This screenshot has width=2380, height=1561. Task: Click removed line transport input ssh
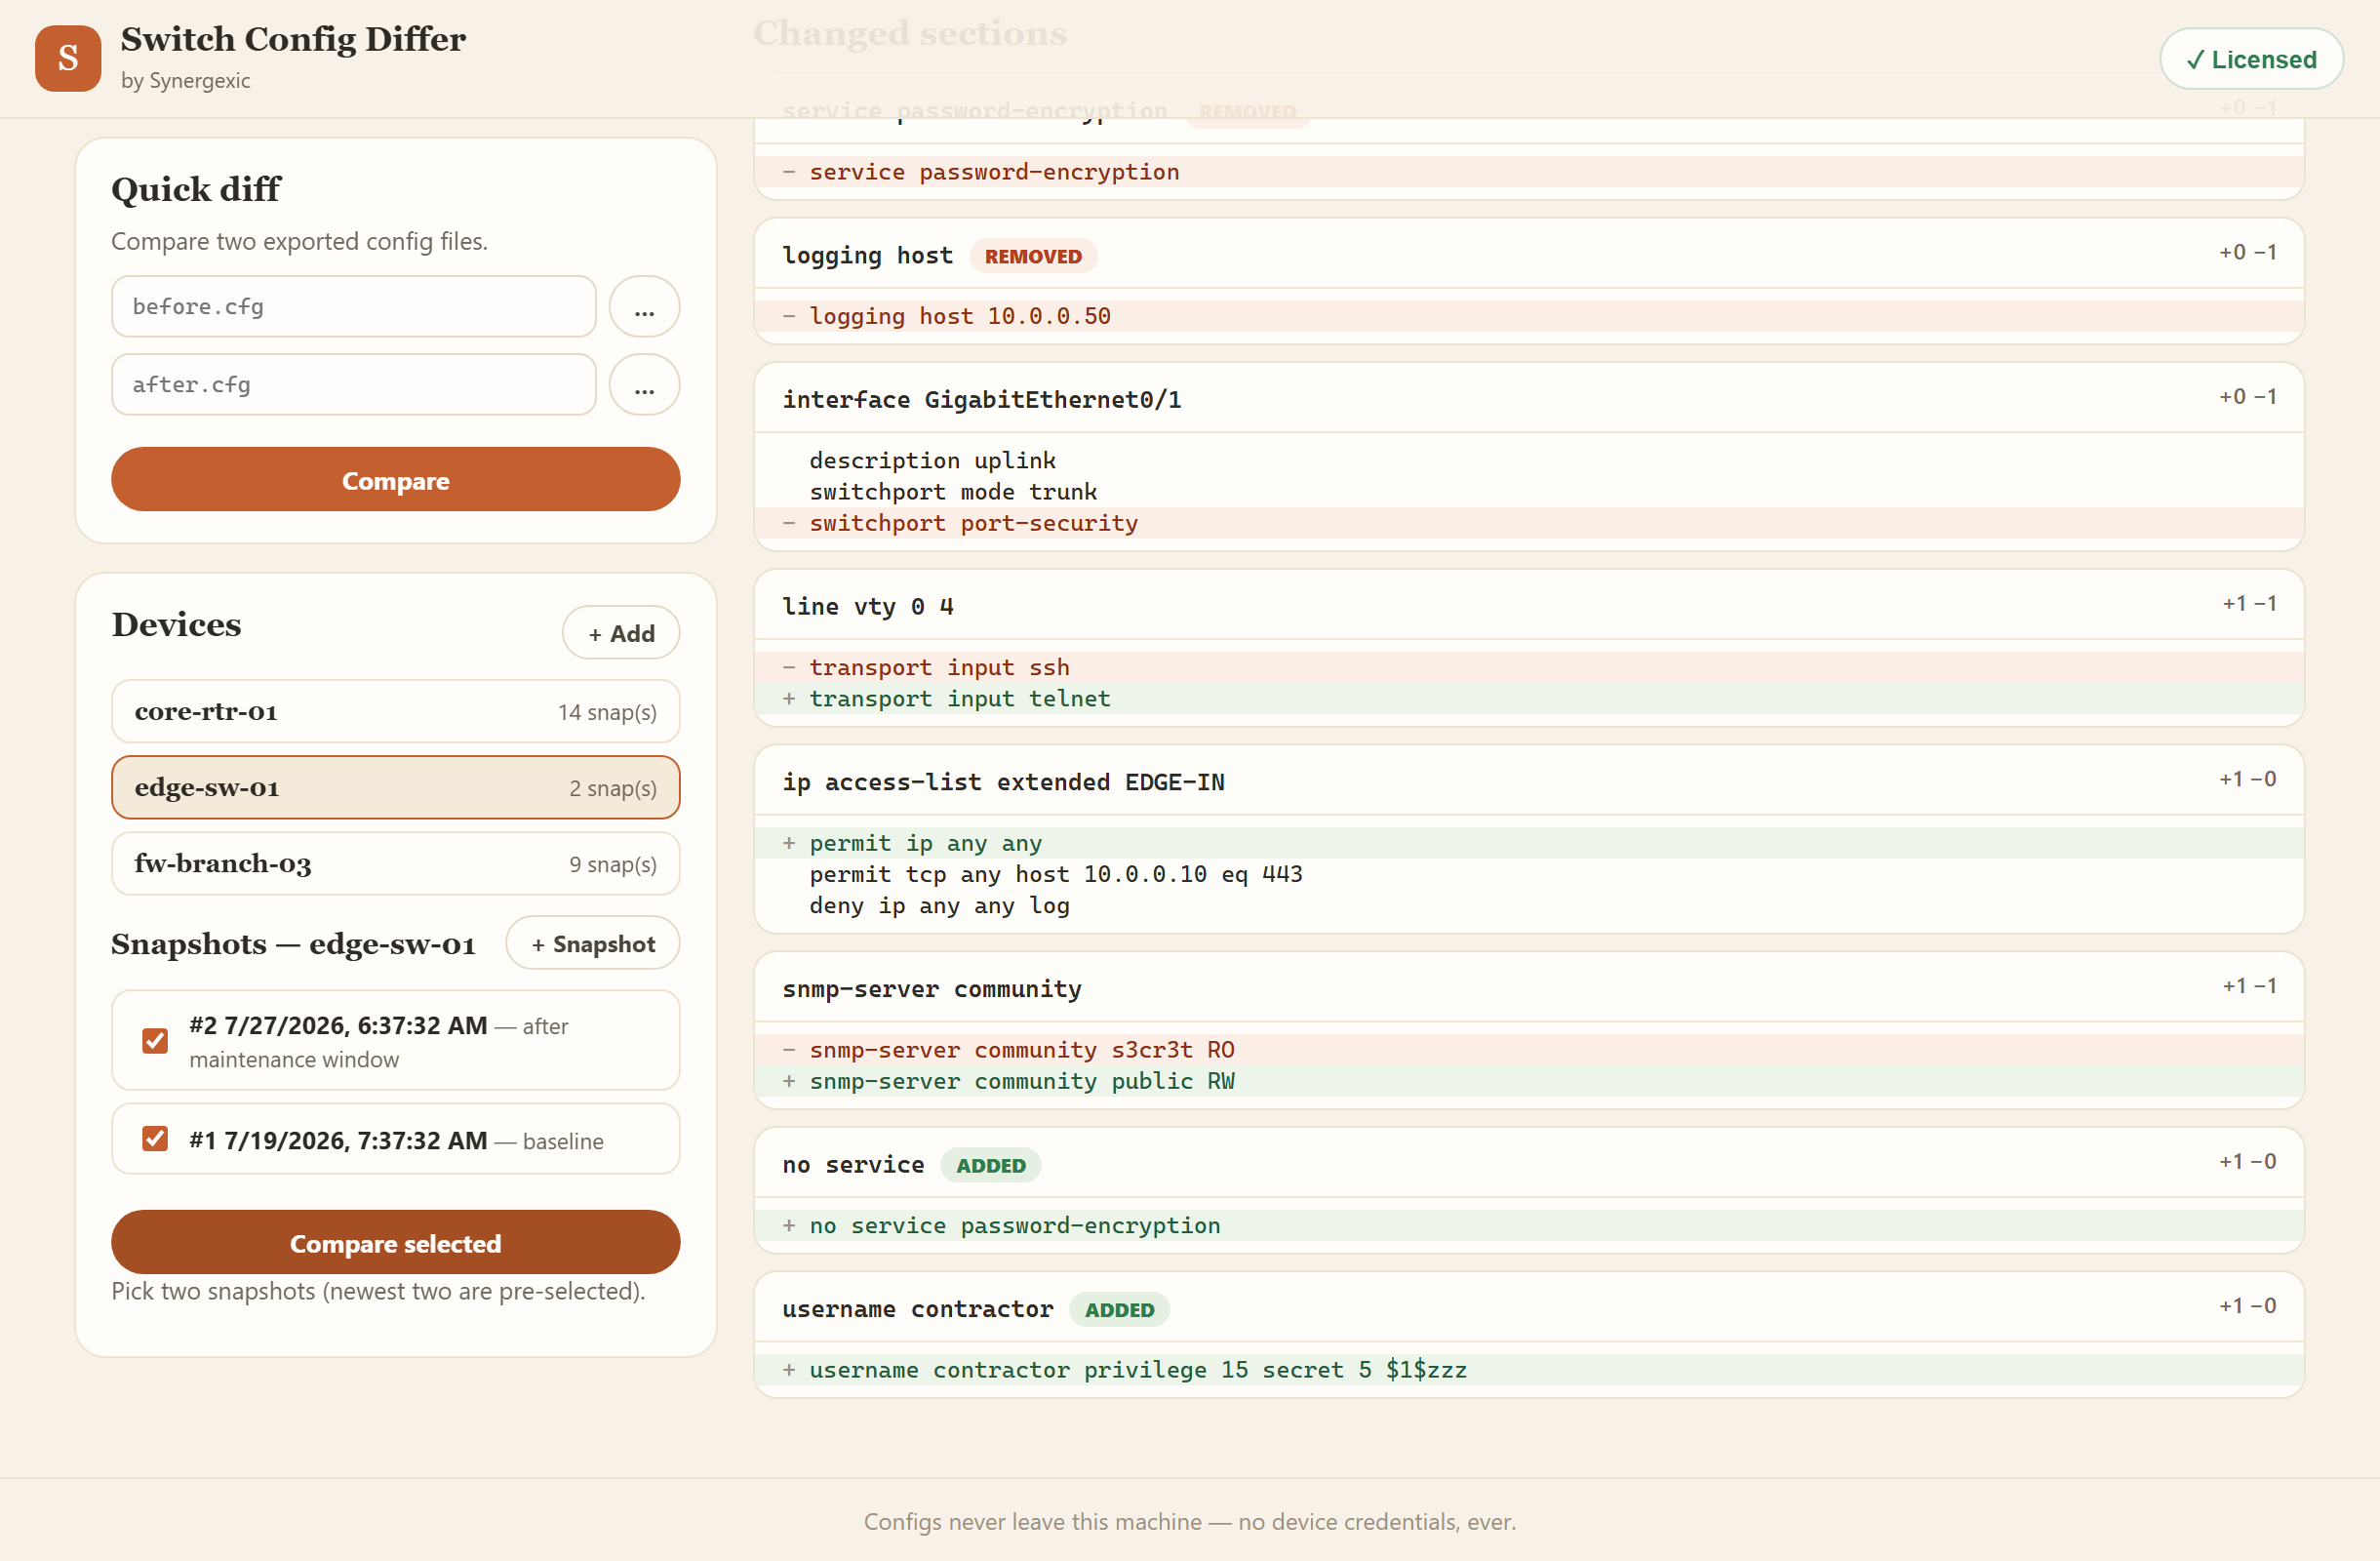1528,666
